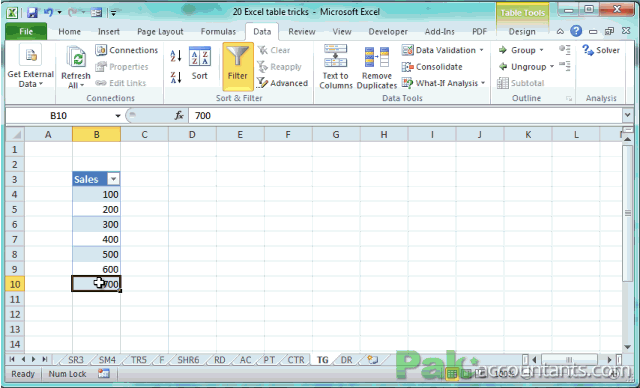Click Insert Worksheet tab icon

pyautogui.click(x=372, y=359)
